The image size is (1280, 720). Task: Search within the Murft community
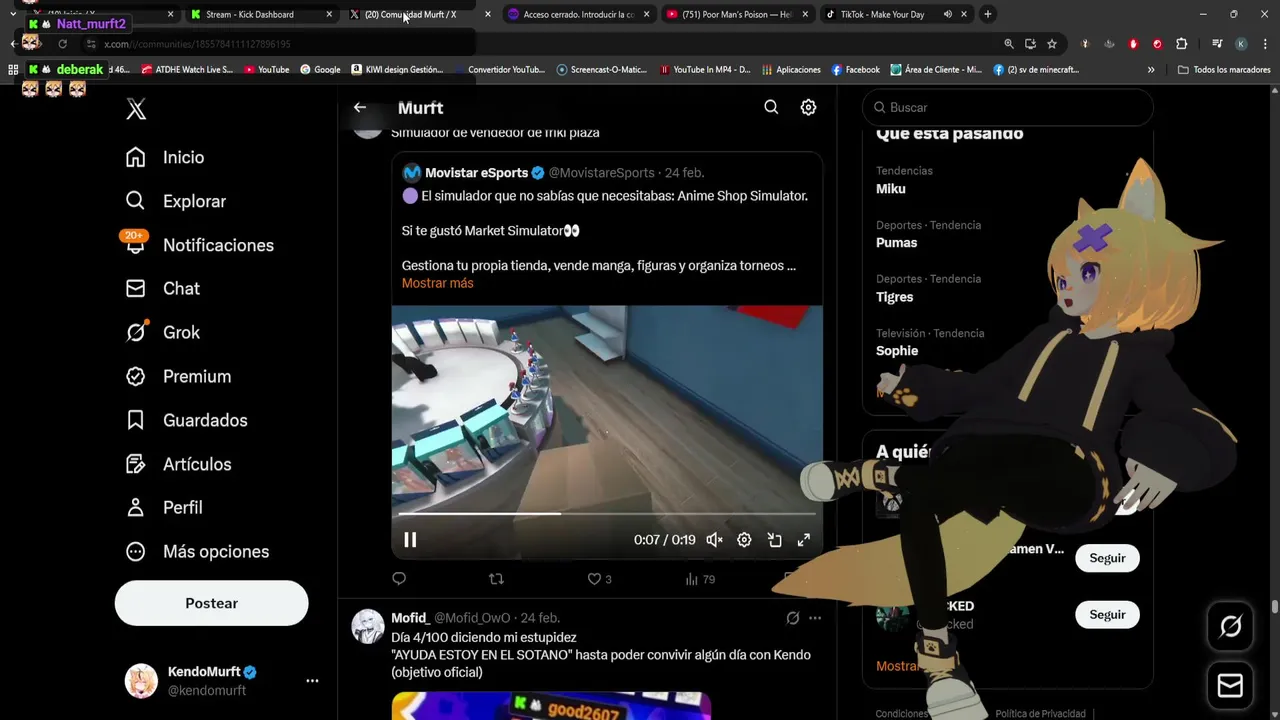(771, 107)
